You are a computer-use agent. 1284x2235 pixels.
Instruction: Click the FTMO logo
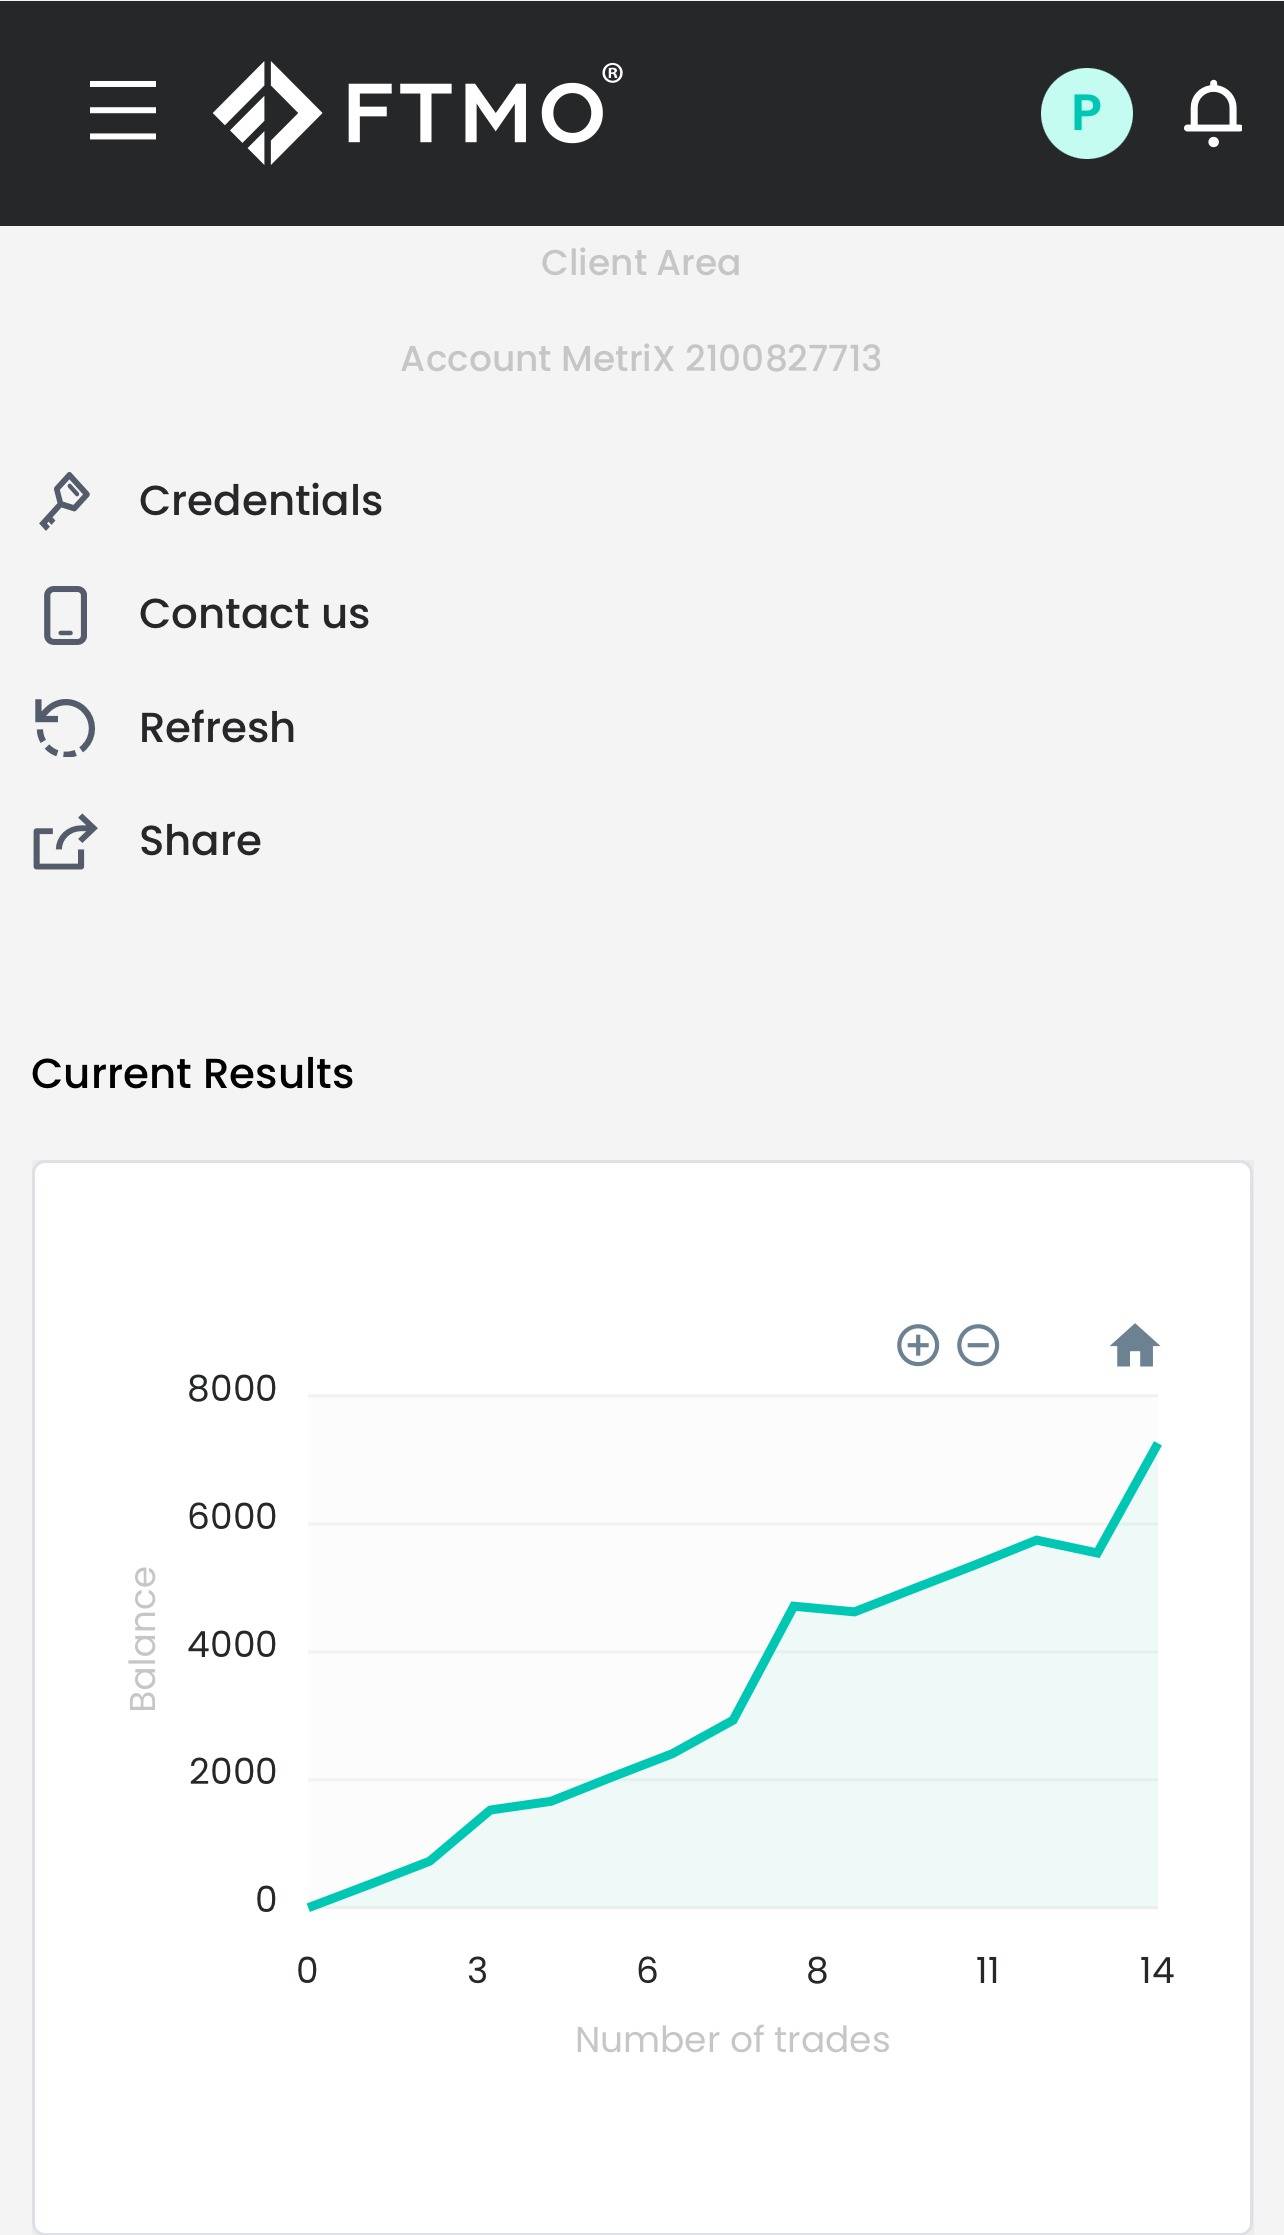tap(418, 112)
